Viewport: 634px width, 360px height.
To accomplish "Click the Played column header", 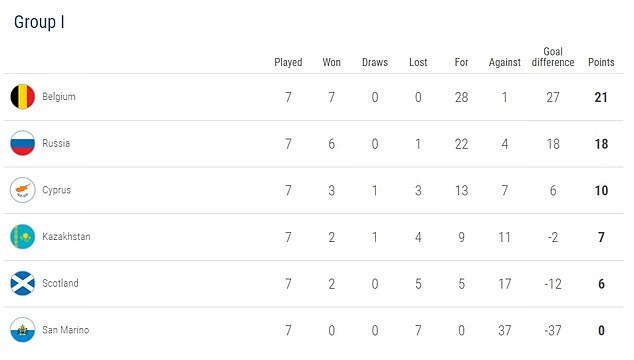I will (288, 62).
